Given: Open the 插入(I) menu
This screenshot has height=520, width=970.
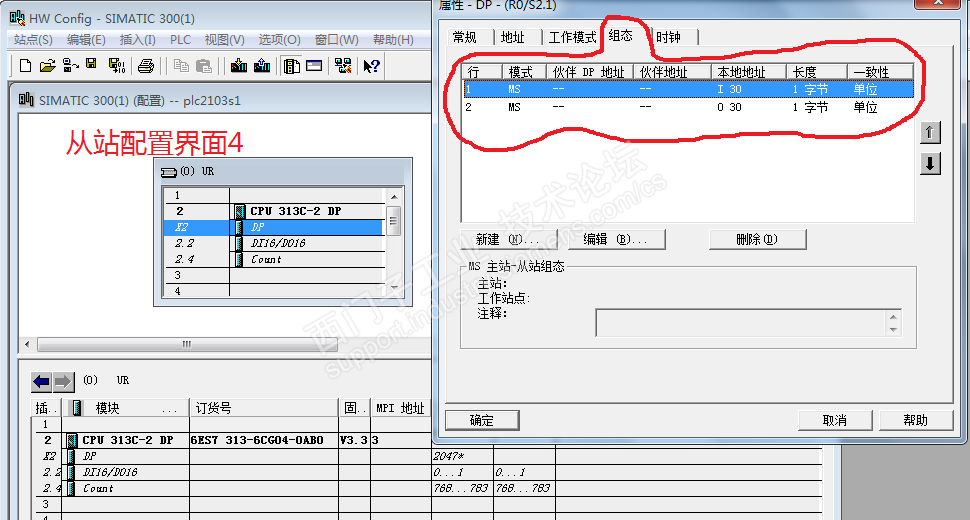Looking at the screenshot, I should point(137,40).
